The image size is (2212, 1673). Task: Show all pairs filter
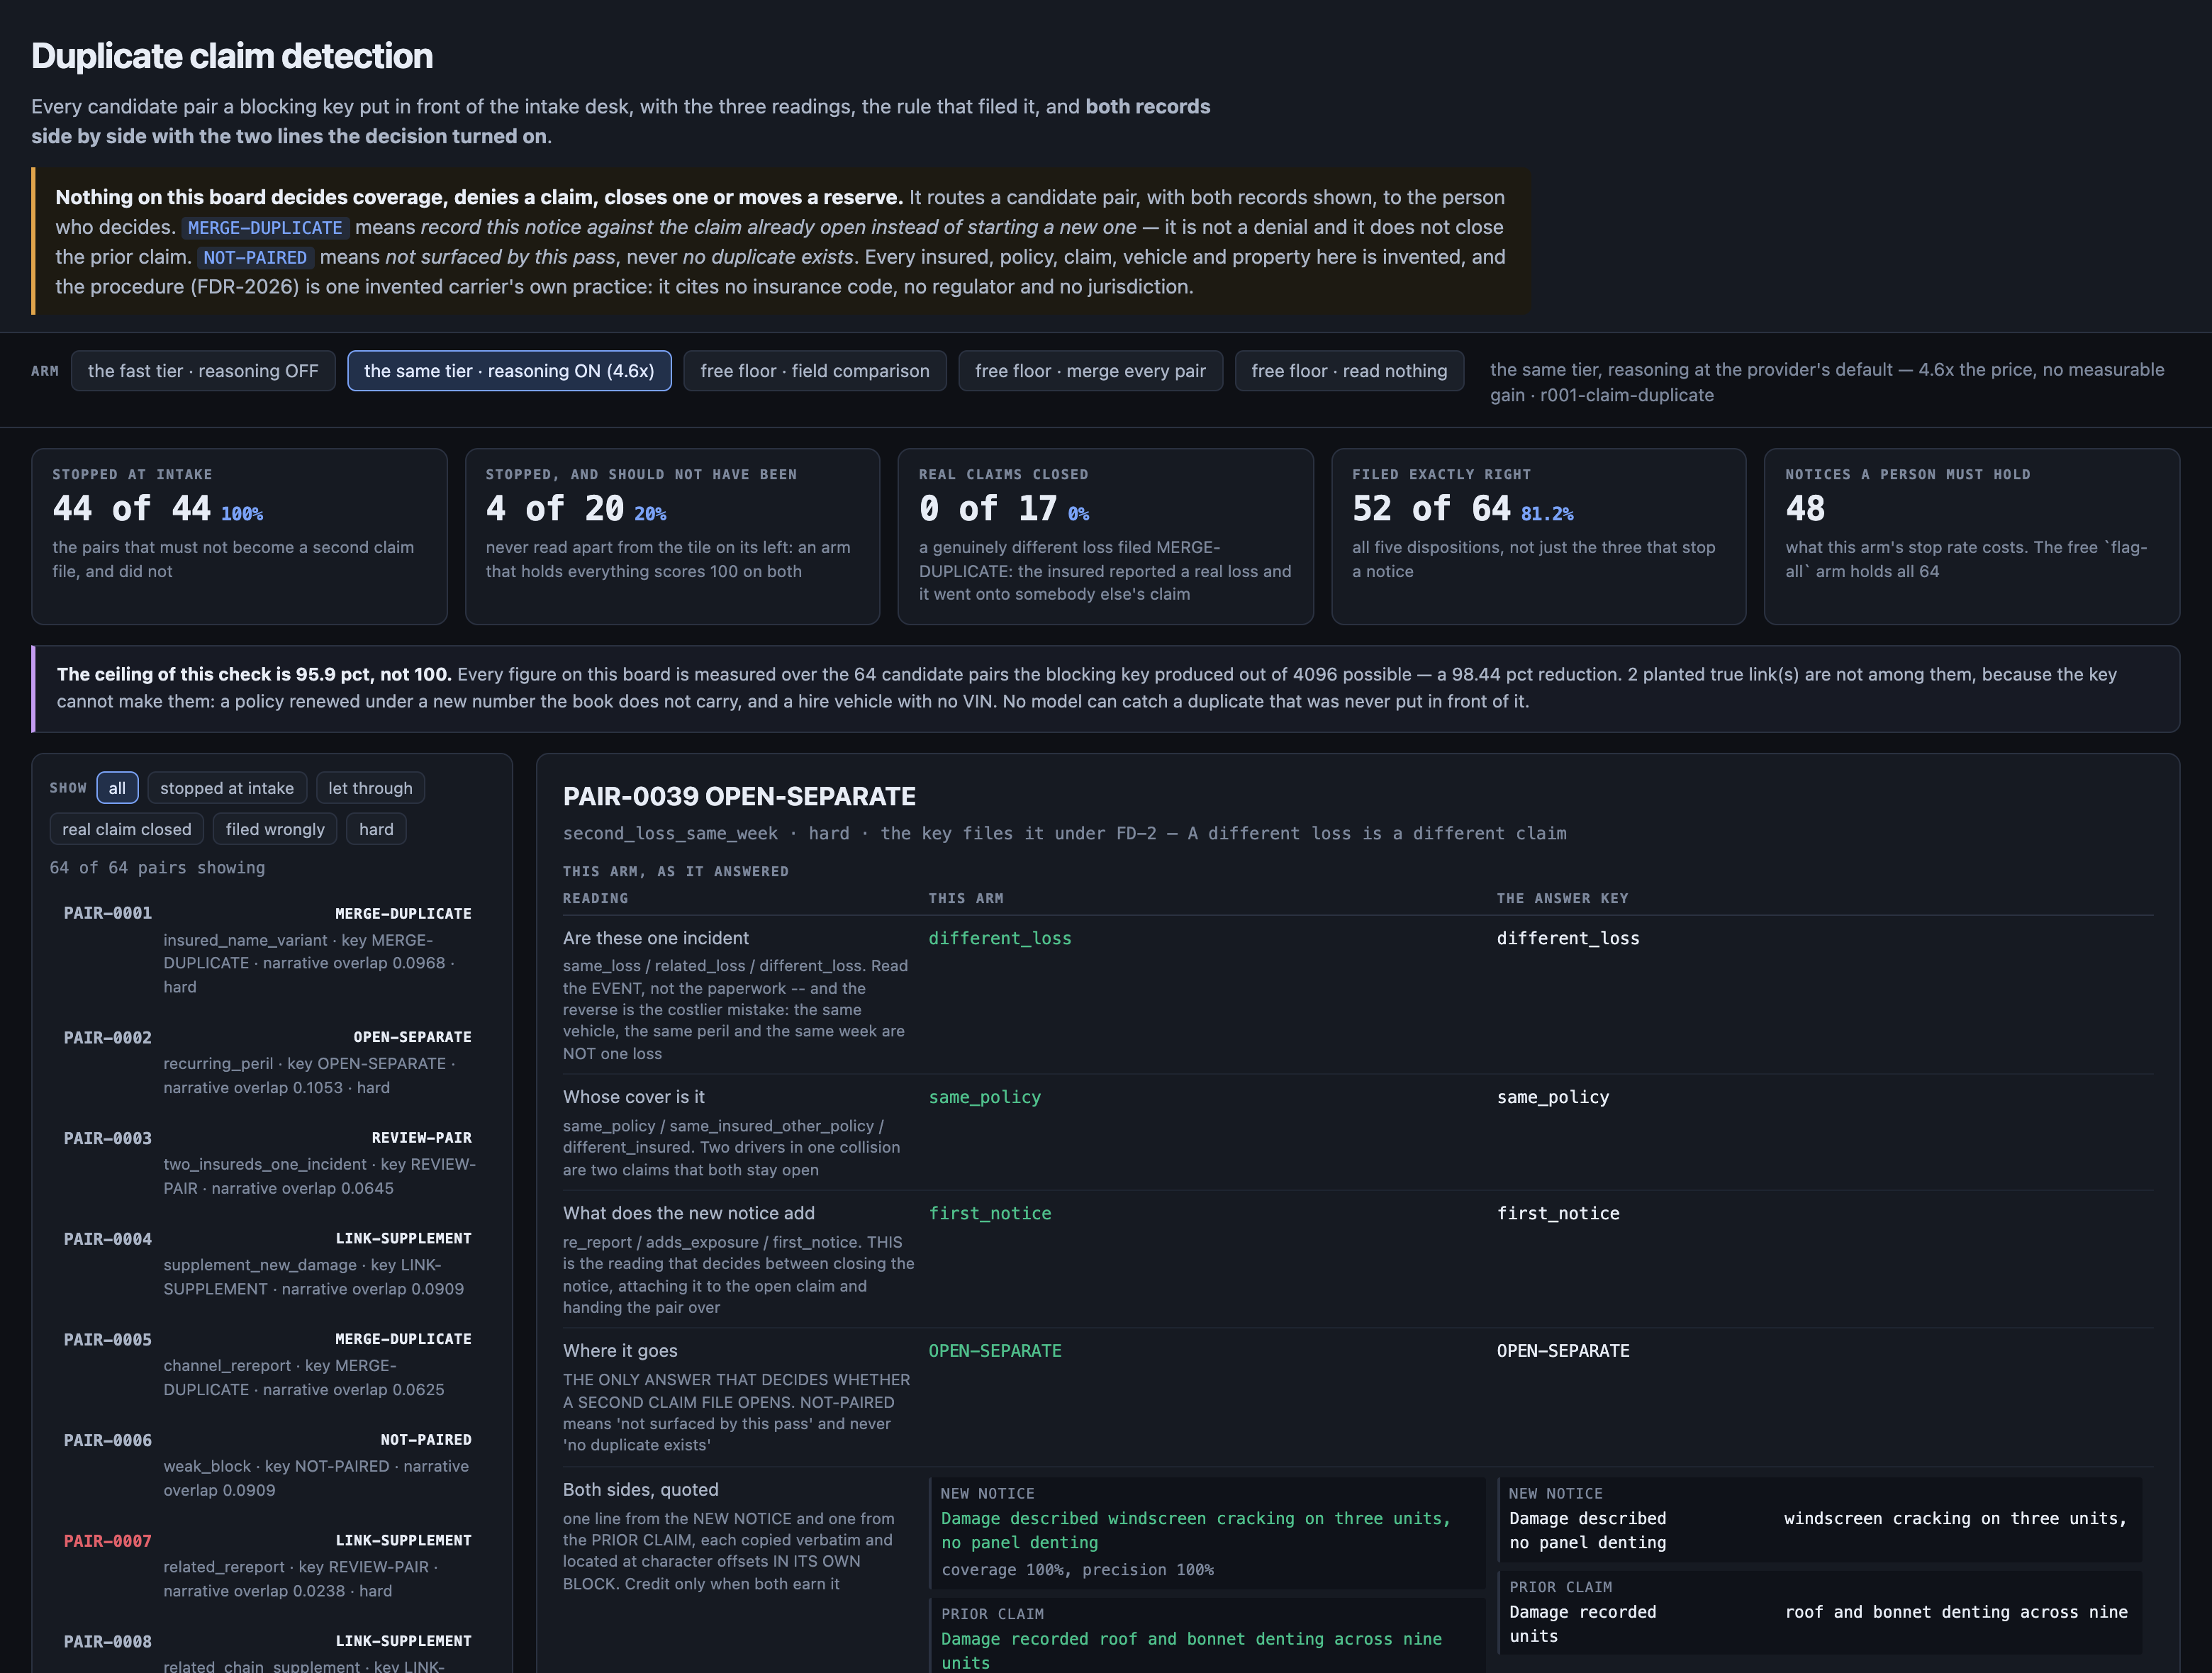click(x=117, y=788)
